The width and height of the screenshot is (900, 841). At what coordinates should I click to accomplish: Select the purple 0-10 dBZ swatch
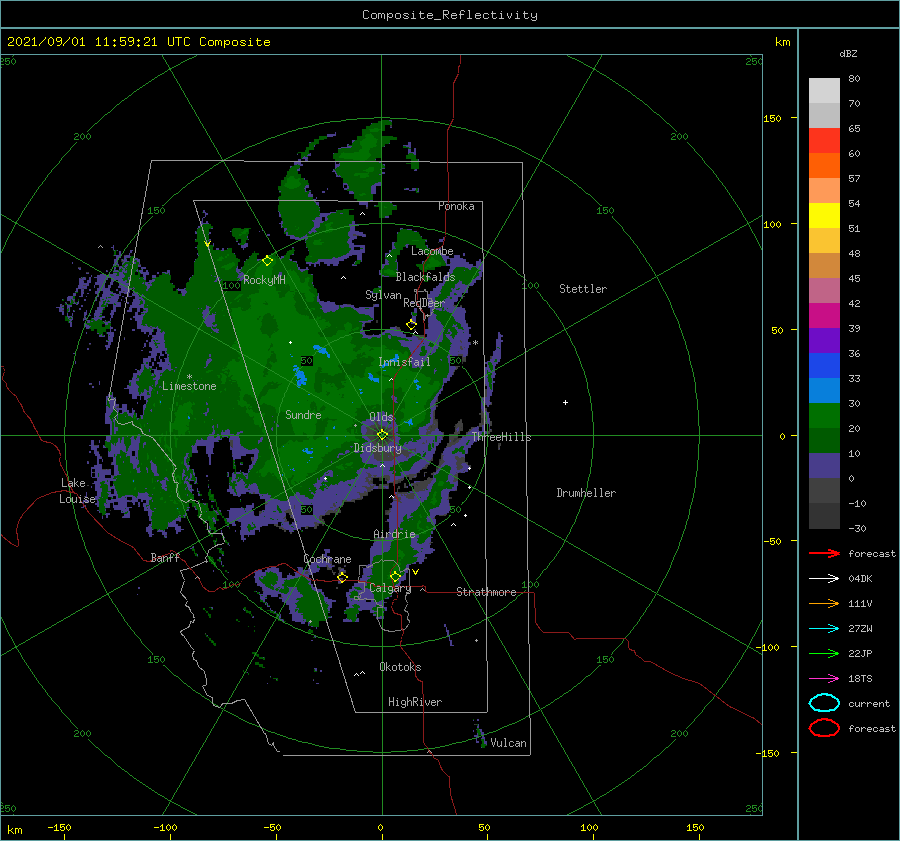coord(824,466)
